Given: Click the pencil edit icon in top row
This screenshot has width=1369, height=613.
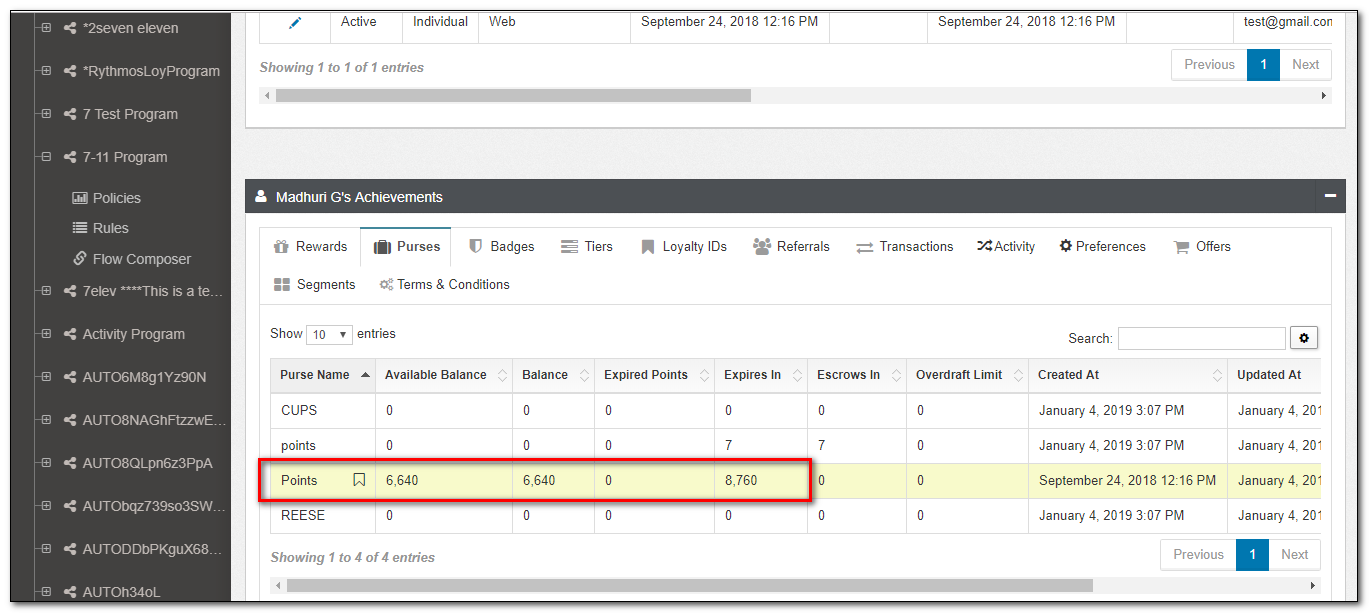Looking at the screenshot, I should [x=294, y=22].
